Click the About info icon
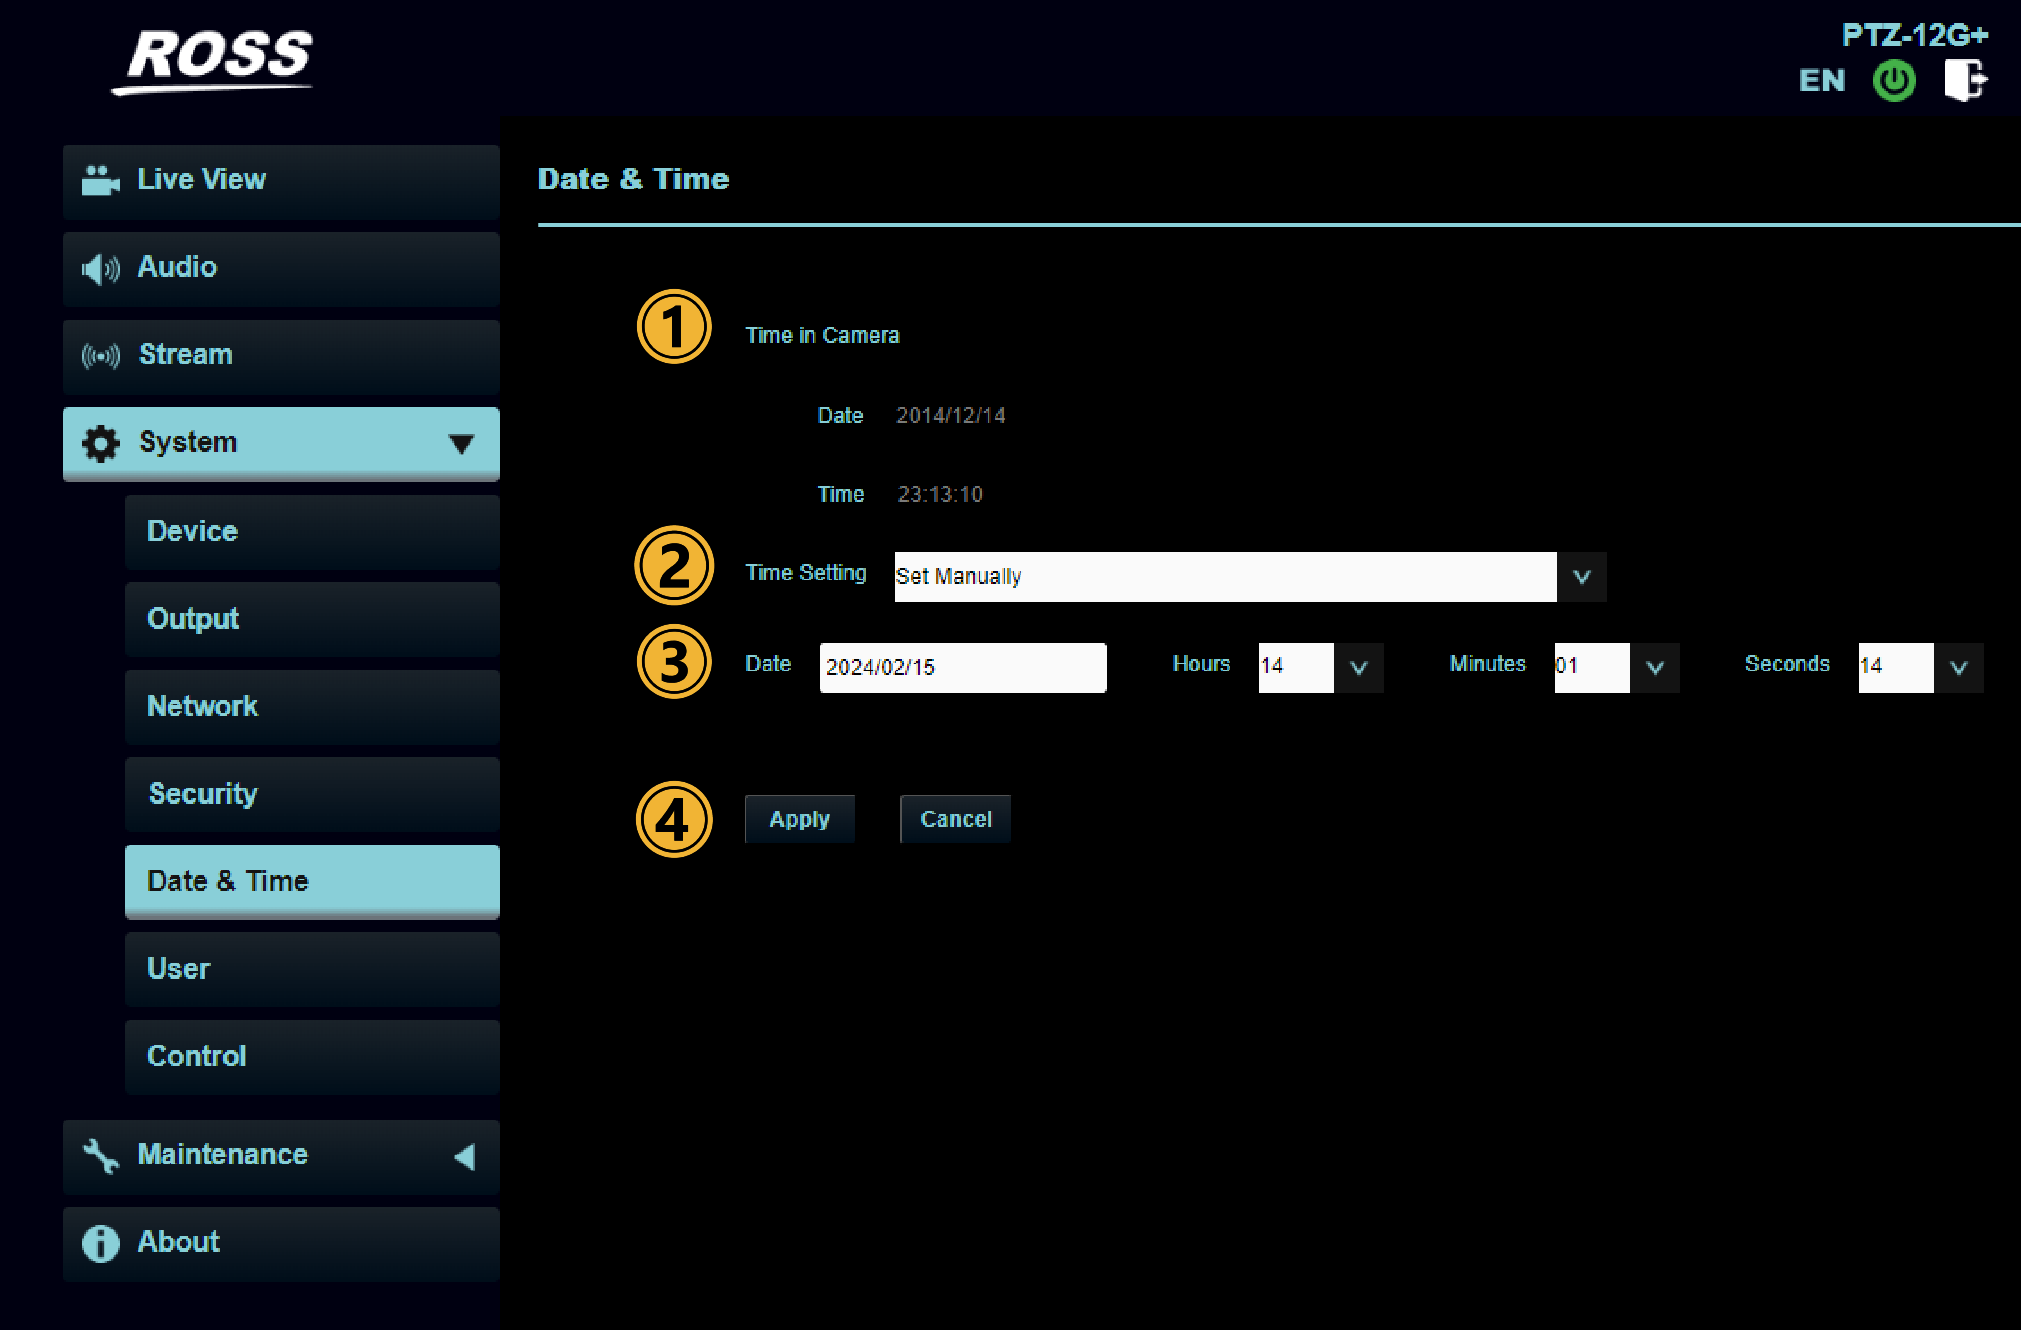Screen dimensions: 2021x1330 100,1243
